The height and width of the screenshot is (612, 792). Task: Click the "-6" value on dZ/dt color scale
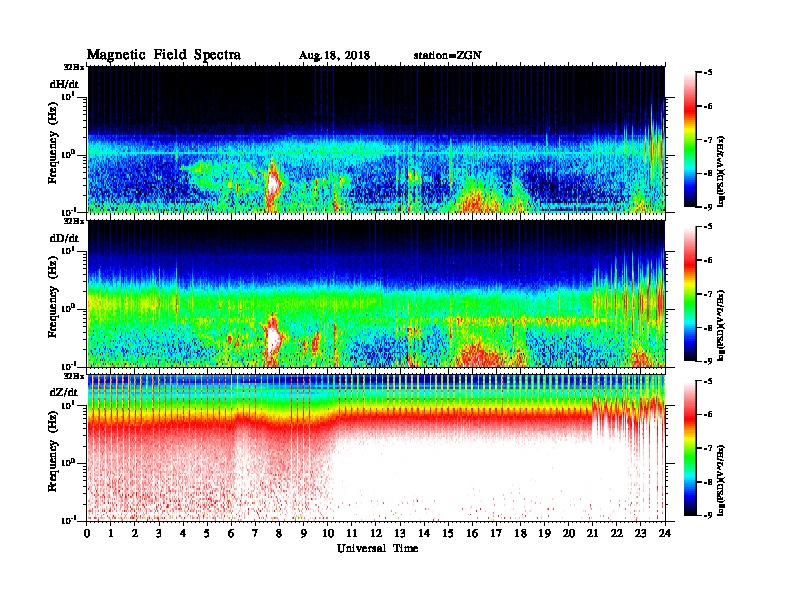(x=708, y=414)
